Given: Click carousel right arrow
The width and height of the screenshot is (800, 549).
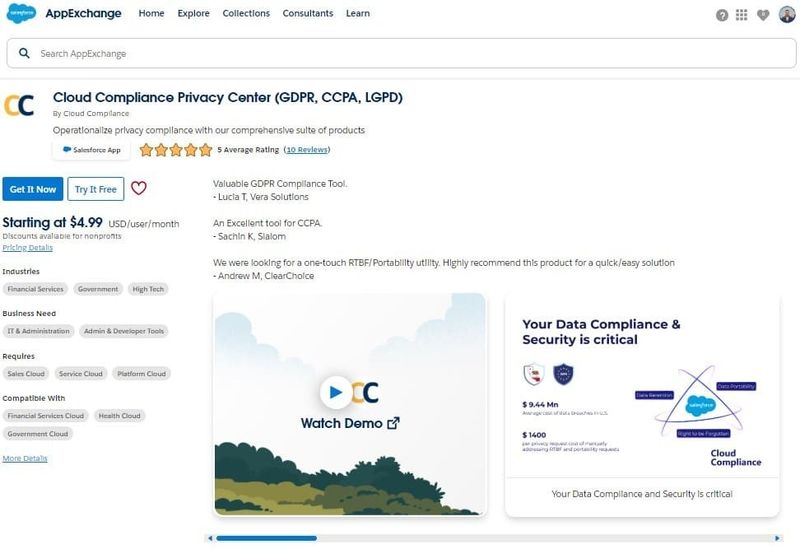Looking at the screenshot, I should point(777,538).
